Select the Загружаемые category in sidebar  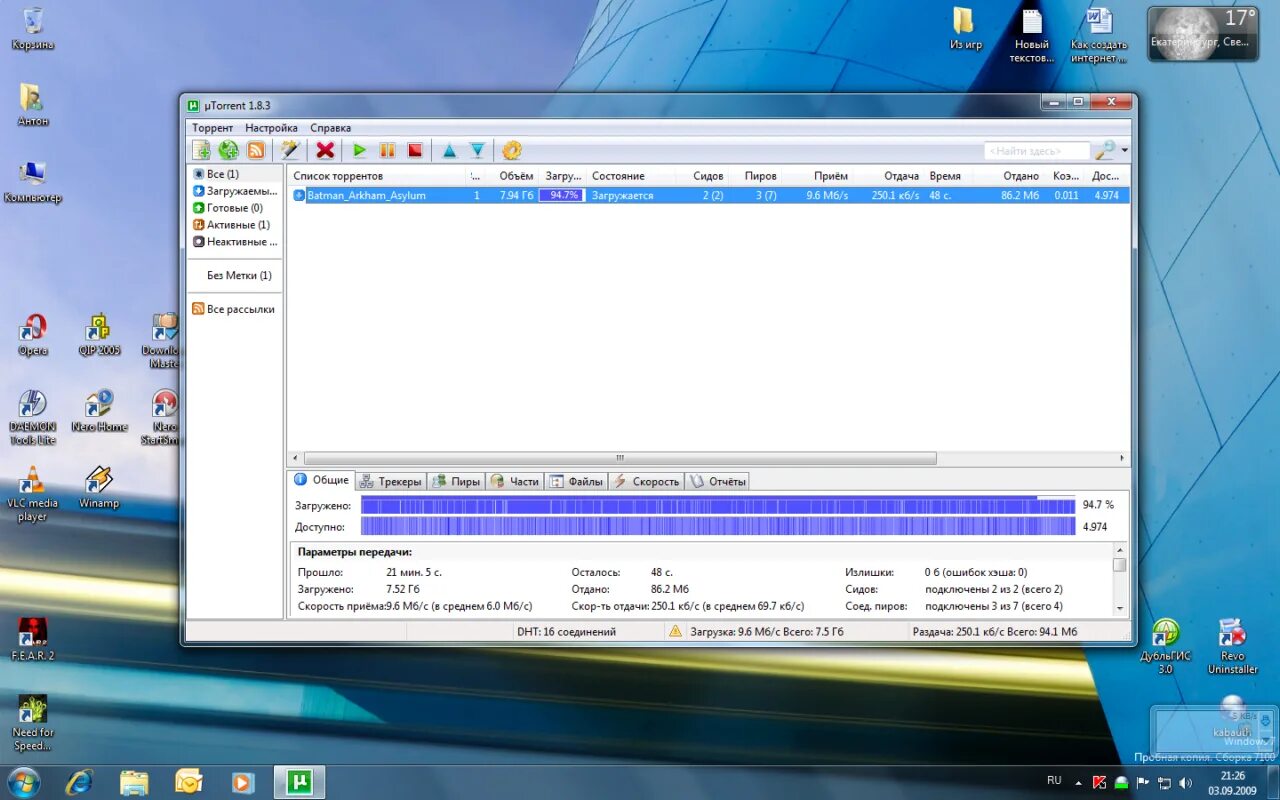pyautogui.click(x=236, y=191)
